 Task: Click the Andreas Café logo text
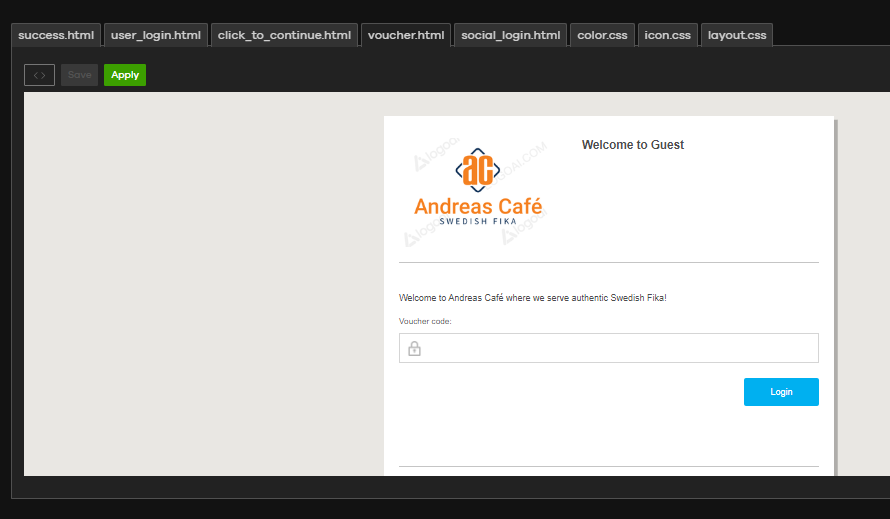[x=478, y=206]
